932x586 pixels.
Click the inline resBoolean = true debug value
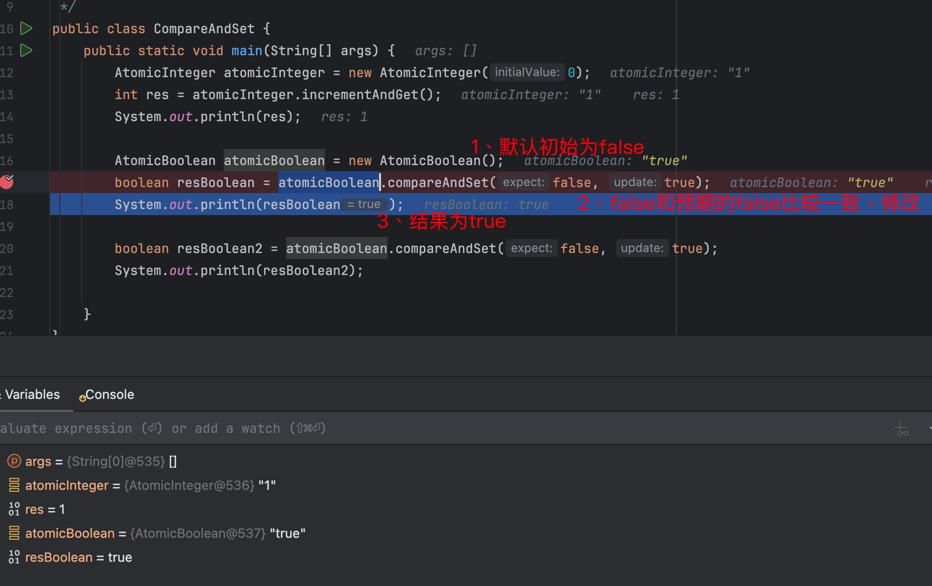tap(363, 205)
